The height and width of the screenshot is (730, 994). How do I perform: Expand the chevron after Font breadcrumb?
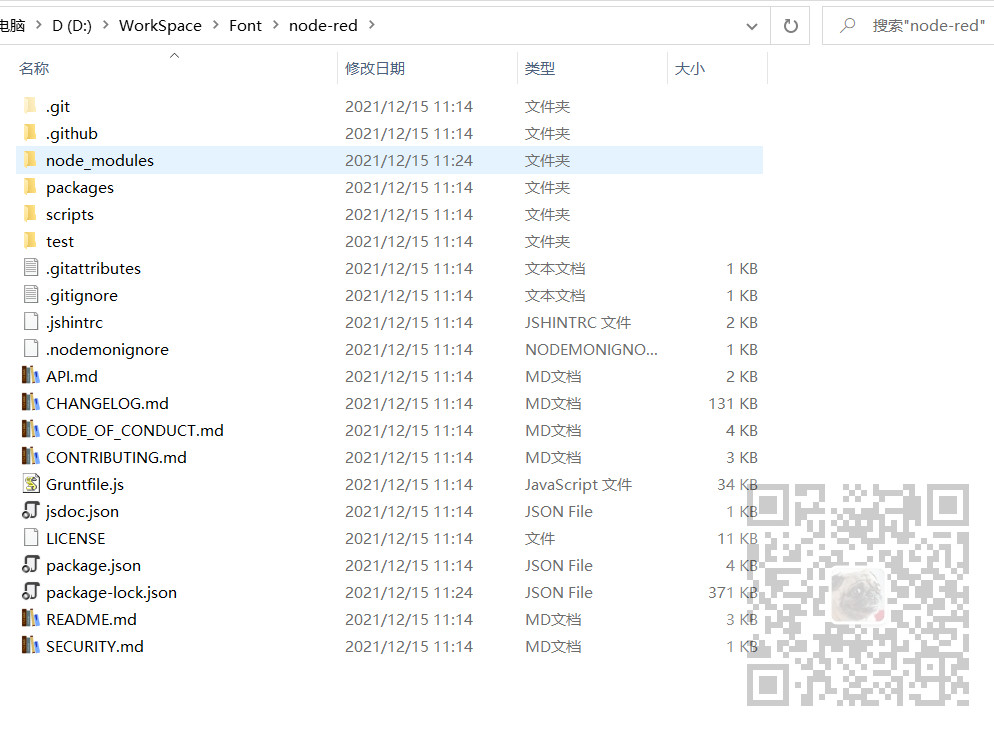(275, 25)
